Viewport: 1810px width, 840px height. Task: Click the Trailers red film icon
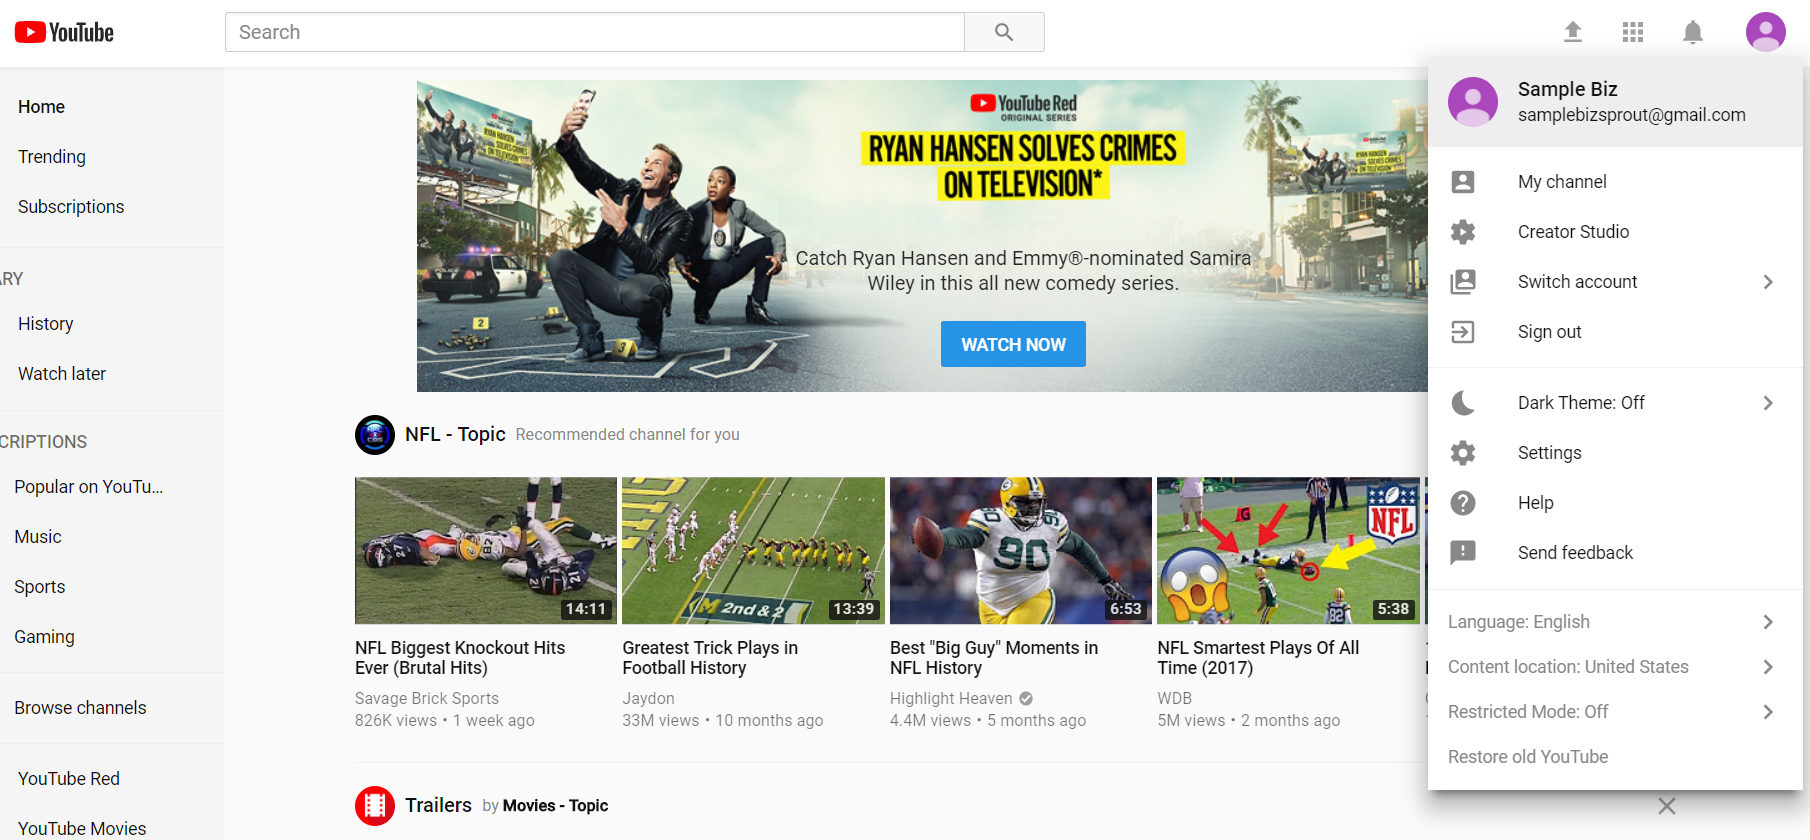(375, 805)
